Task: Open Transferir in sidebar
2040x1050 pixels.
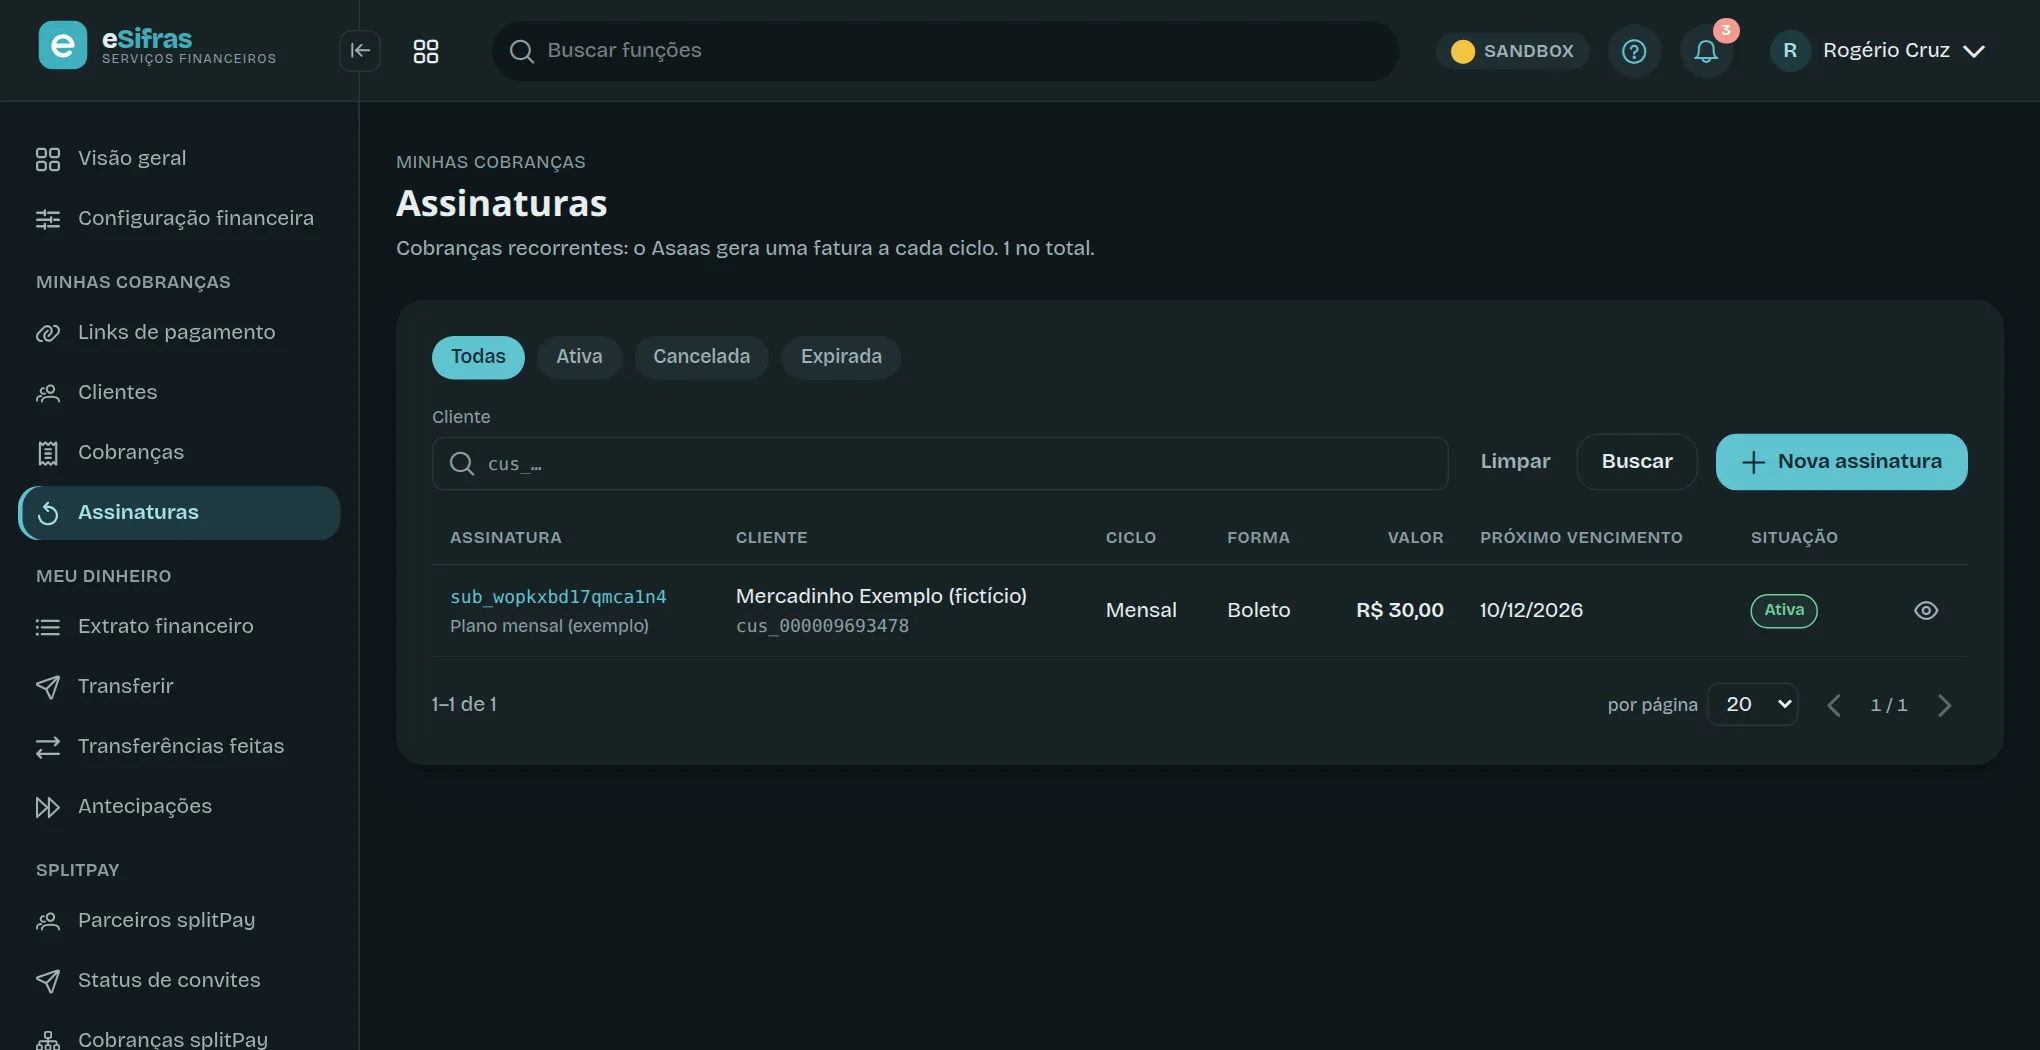Action: click(180, 687)
